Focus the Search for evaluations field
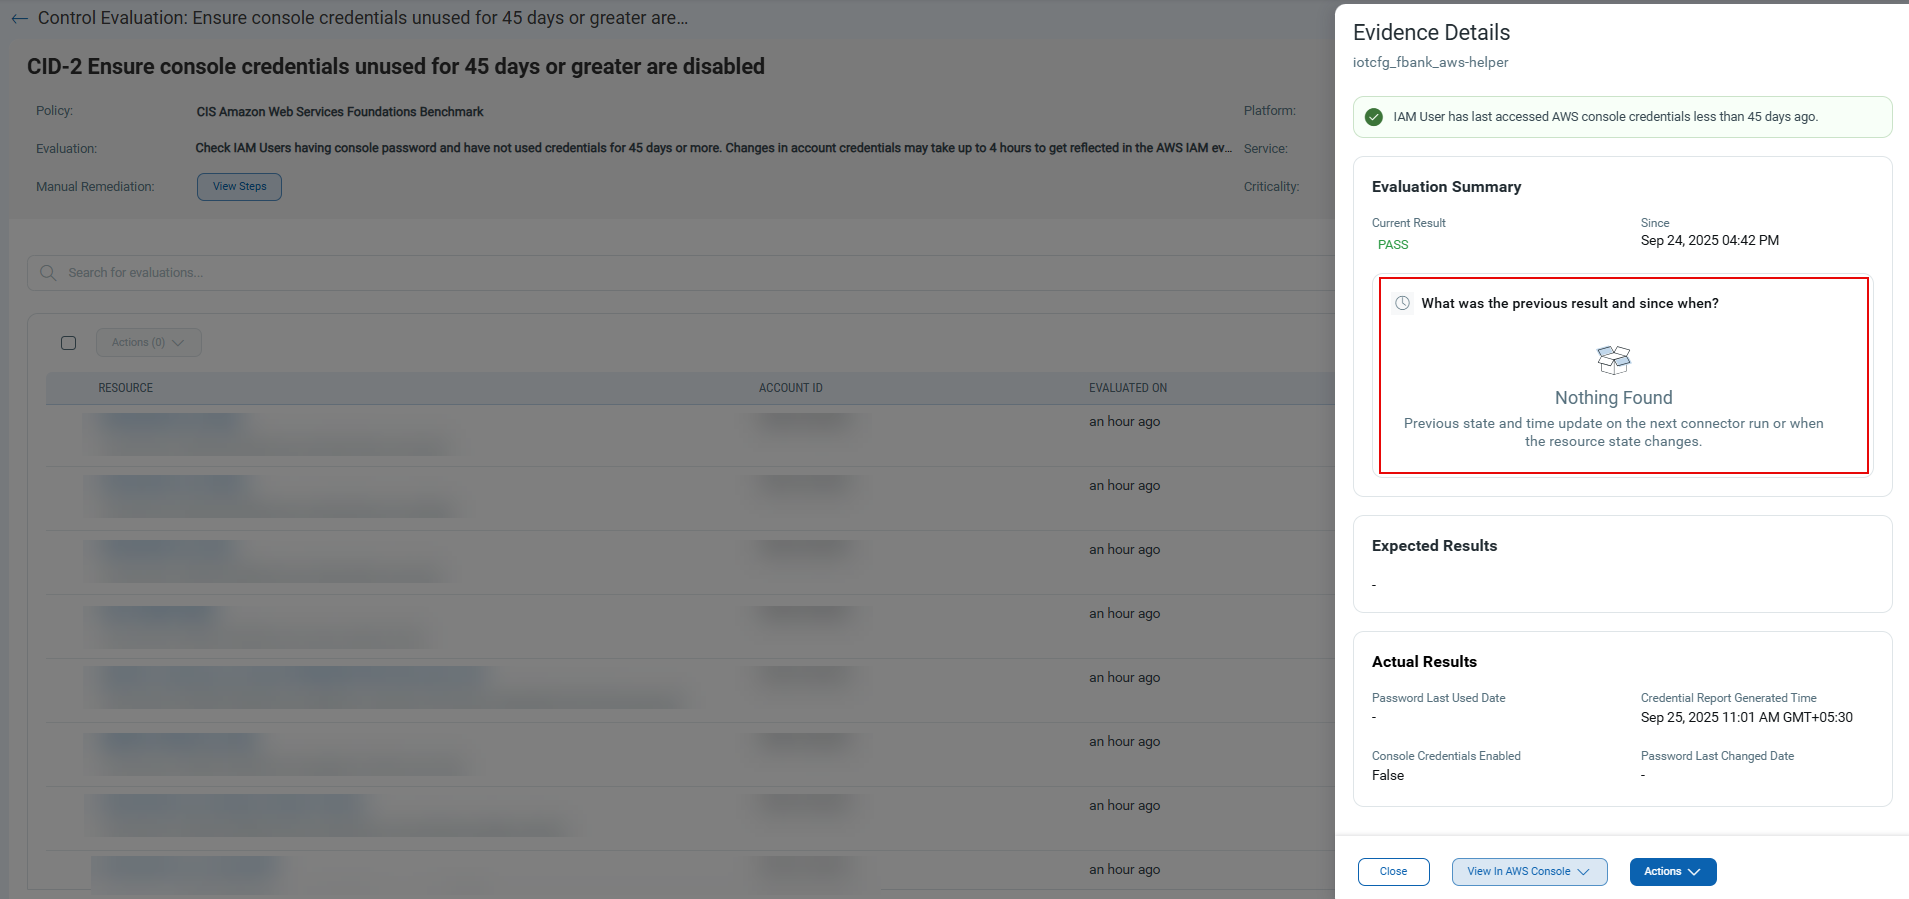Image resolution: width=1909 pixels, height=899 pixels. click(x=400, y=273)
